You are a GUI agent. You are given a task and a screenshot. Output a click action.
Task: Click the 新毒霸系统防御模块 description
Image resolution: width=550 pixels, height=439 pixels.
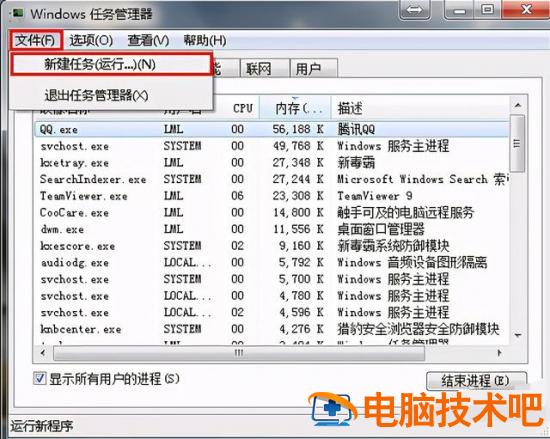click(393, 246)
